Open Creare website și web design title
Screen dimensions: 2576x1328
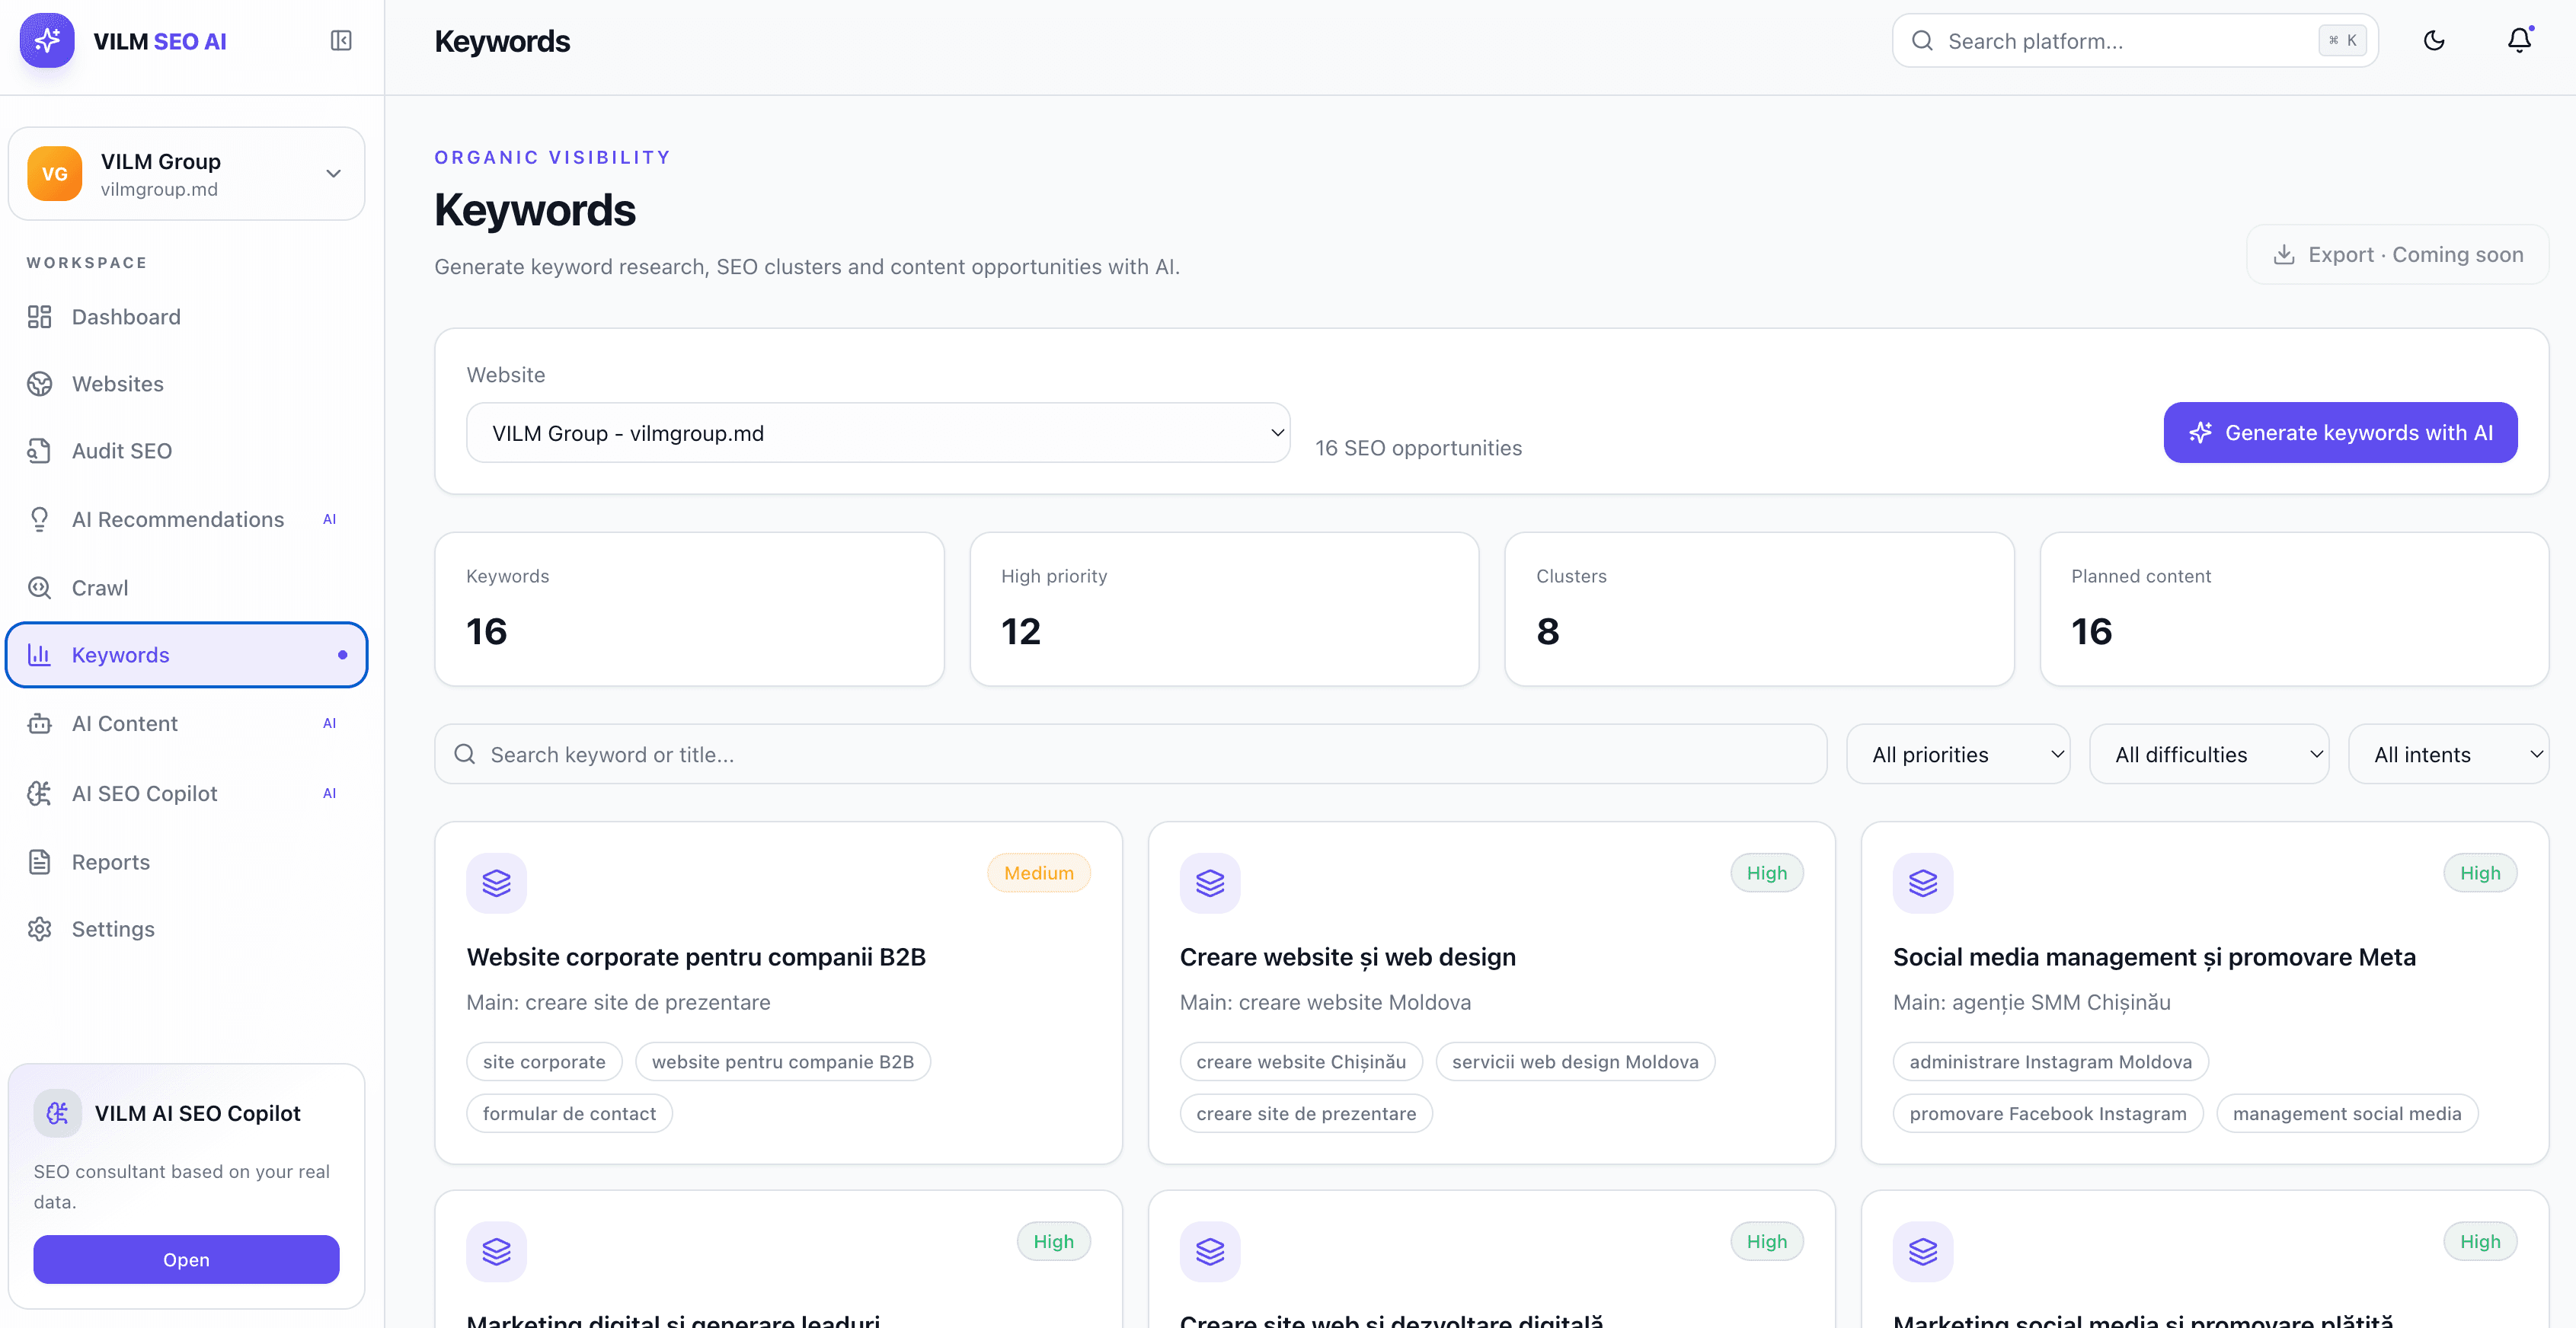(1347, 957)
